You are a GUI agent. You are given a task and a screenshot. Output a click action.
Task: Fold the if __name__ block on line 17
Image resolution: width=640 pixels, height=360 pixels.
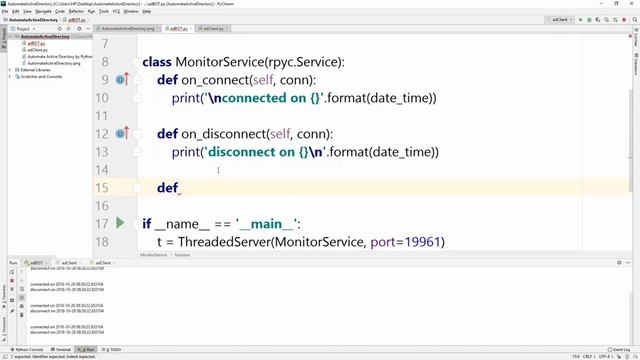click(137, 224)
